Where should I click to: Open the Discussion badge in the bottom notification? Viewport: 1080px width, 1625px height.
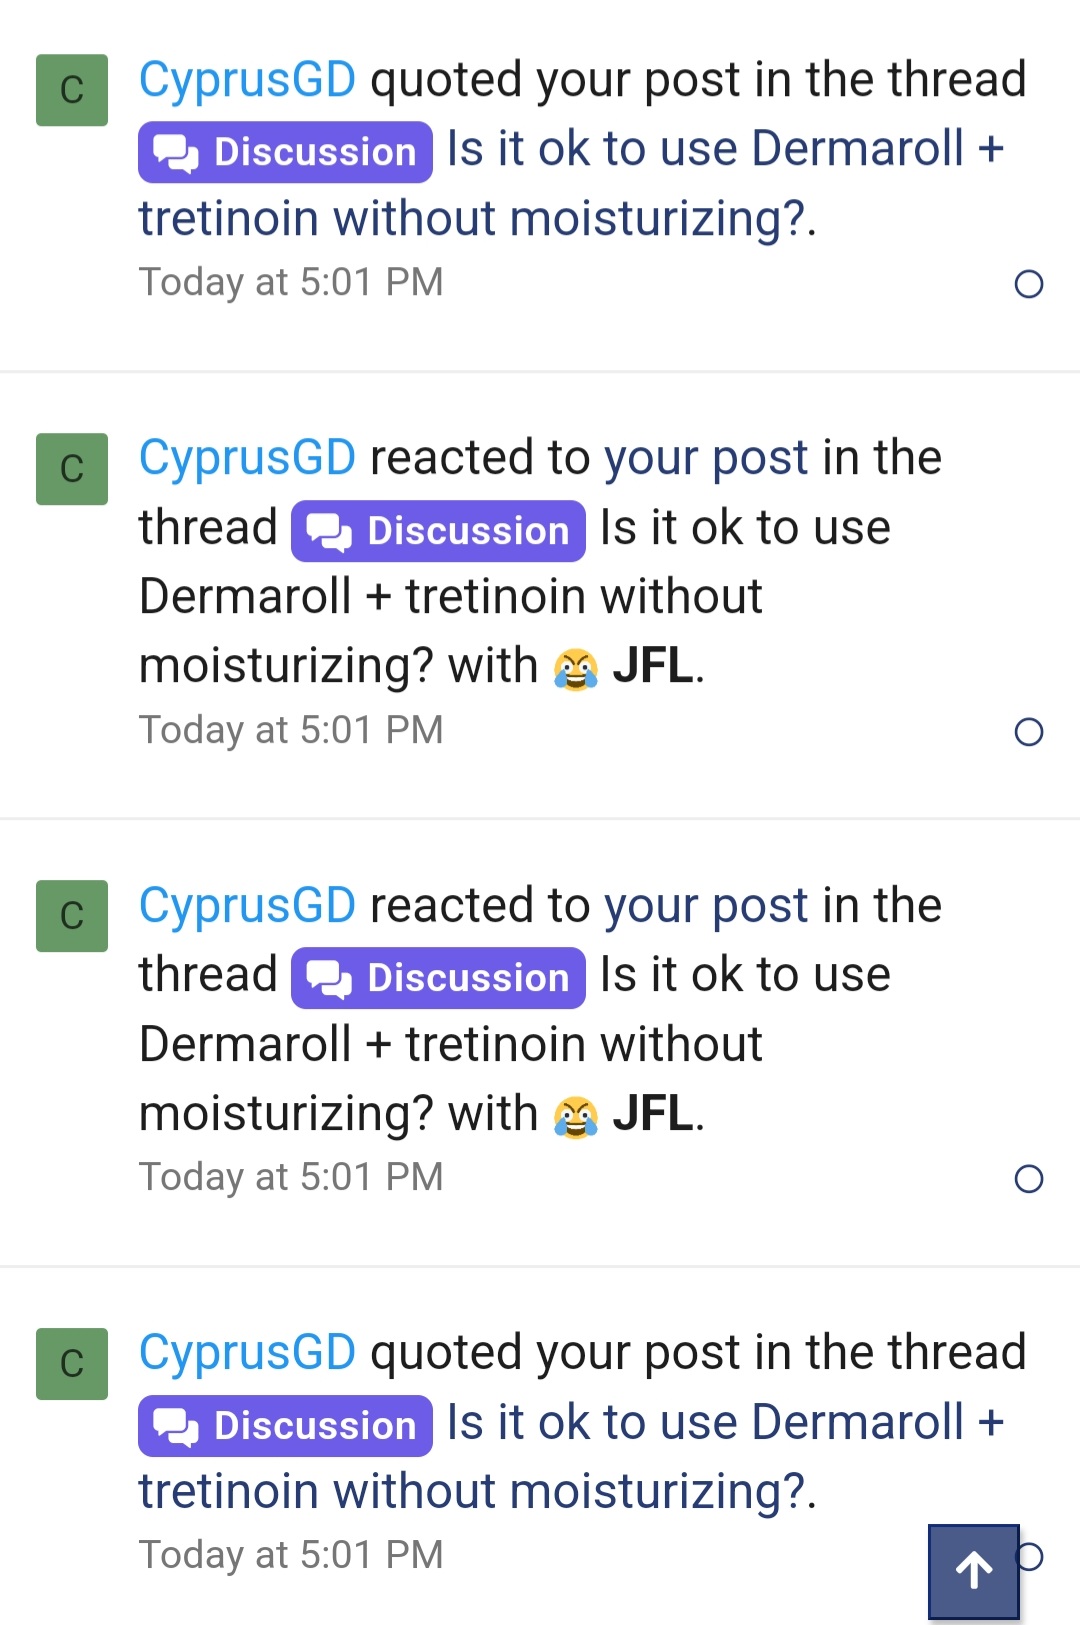pos(285,1424)
